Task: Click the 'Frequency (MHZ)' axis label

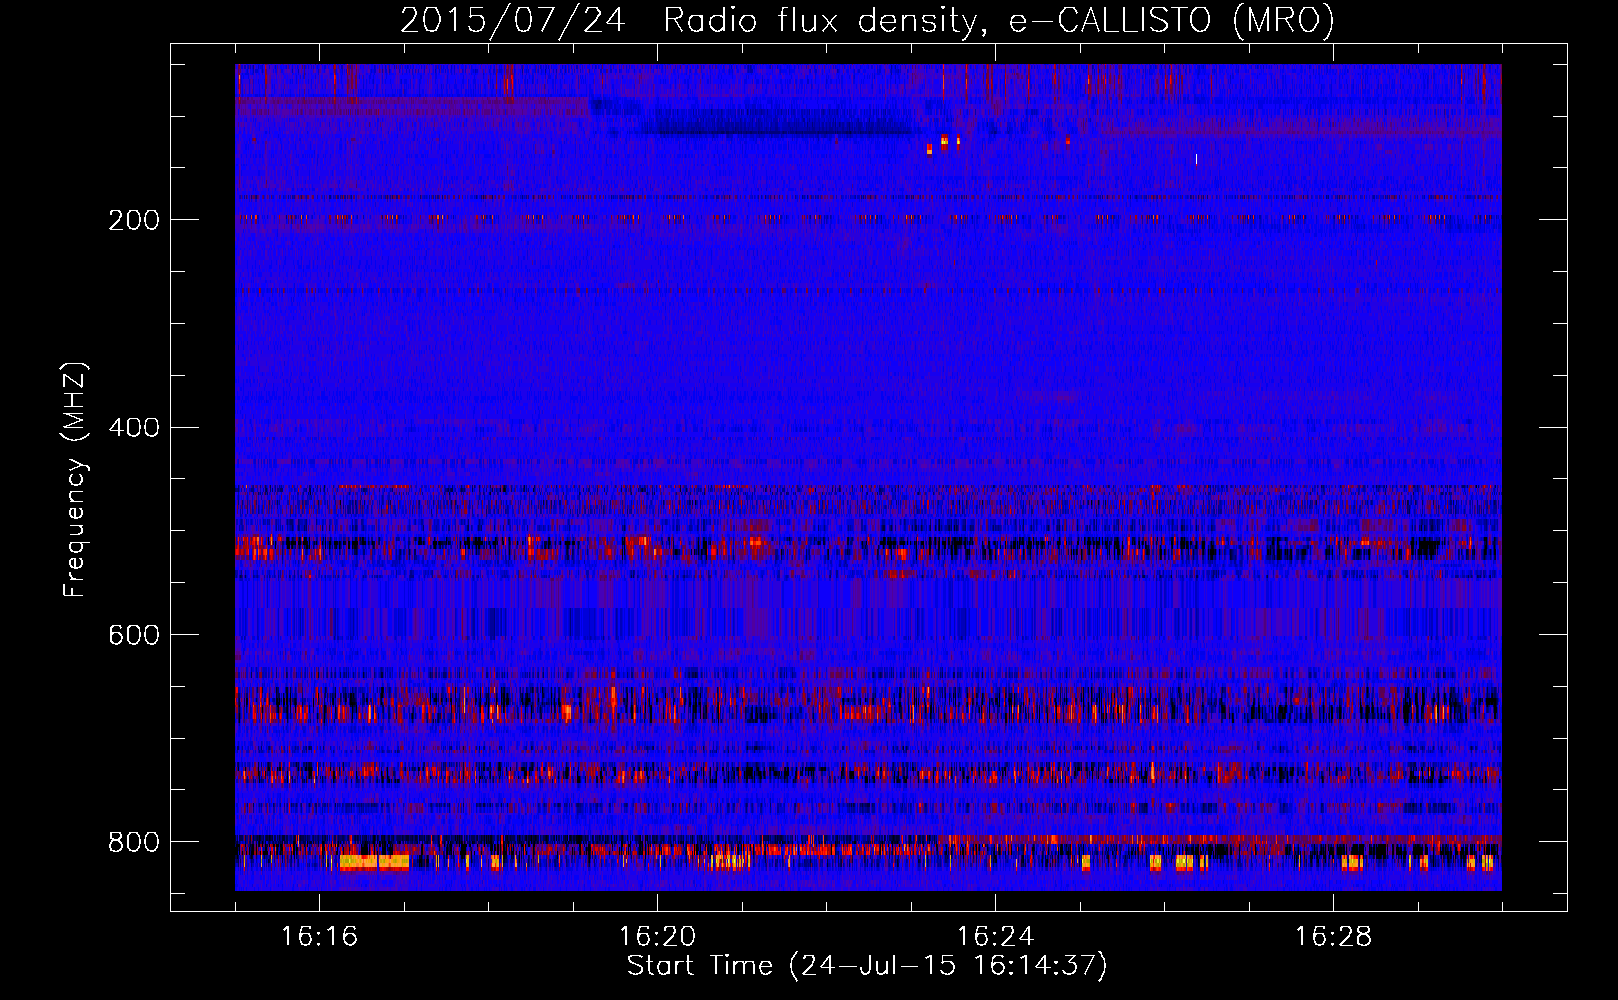Action: pos(74,480)
